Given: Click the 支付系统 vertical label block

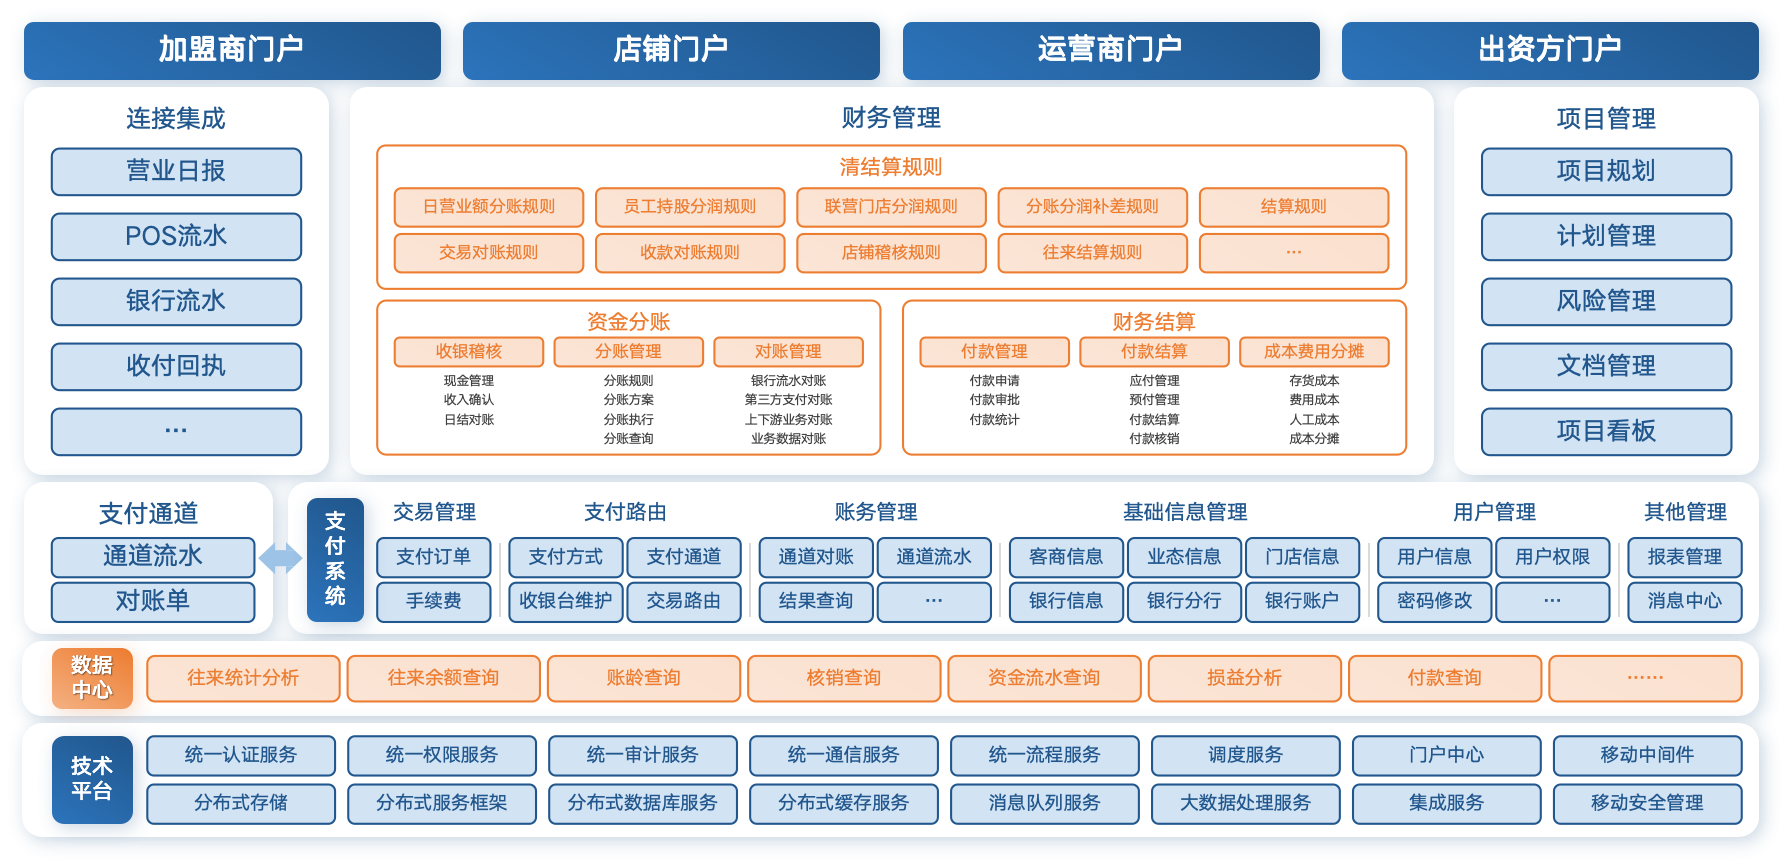Looking at the screenshot, I should click(x=335, y=559).
